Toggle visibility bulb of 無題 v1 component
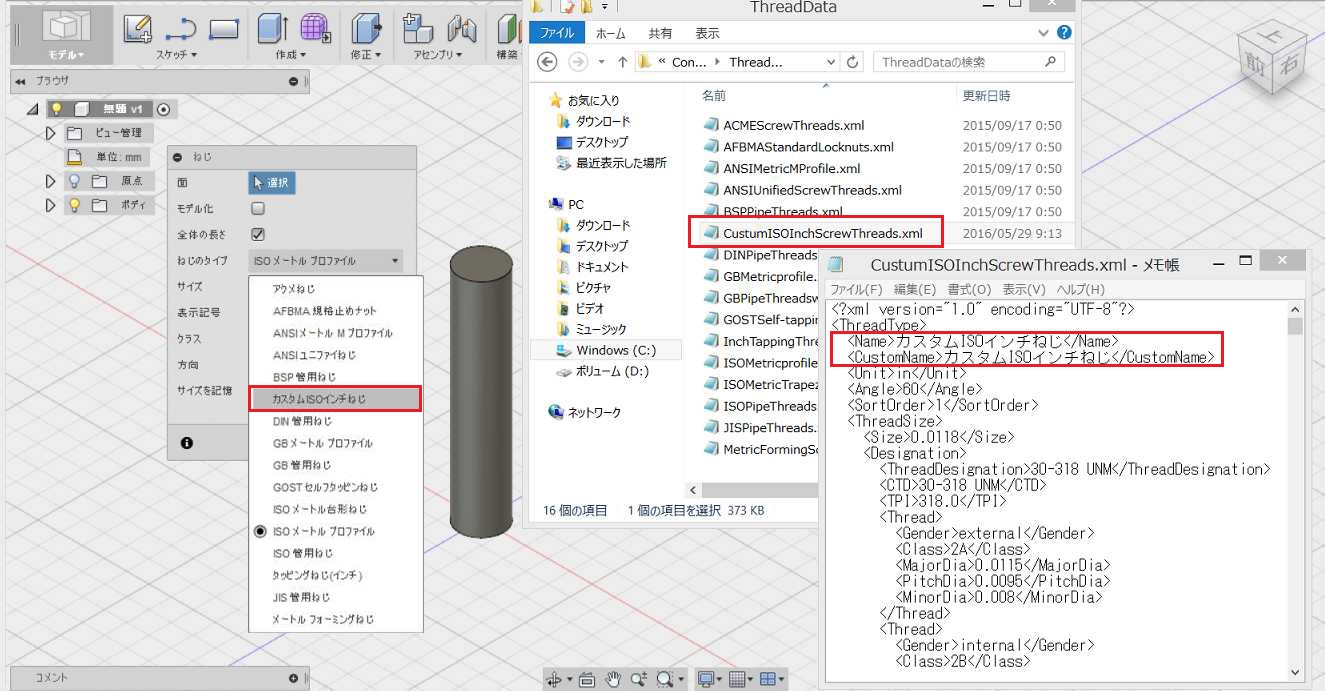Screen dimensions: 1325x691 click(57, 109)
